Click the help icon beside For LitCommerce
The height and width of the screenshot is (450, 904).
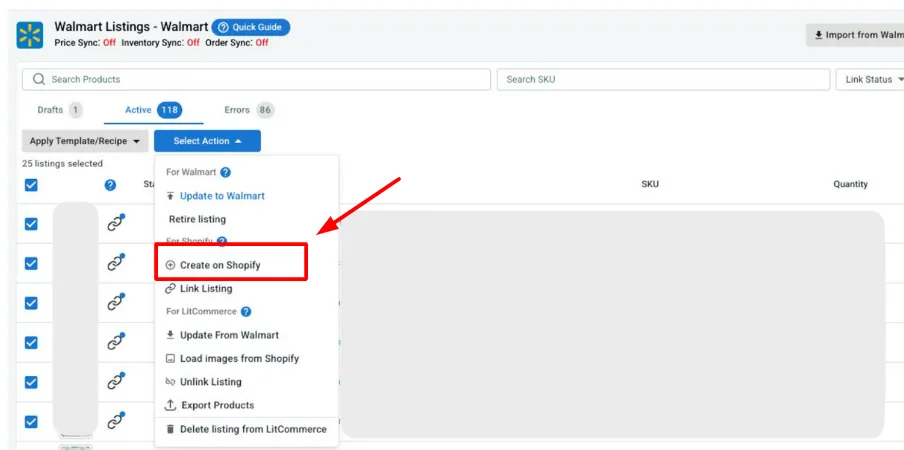pyautogui.click(x=246, y=312)
